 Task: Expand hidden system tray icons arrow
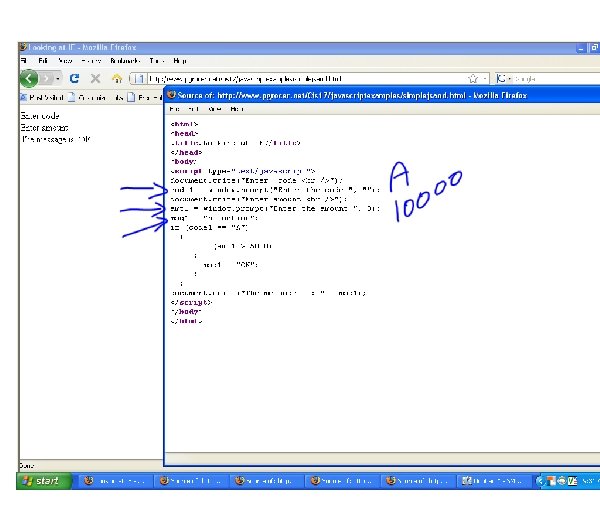[540, 481]
